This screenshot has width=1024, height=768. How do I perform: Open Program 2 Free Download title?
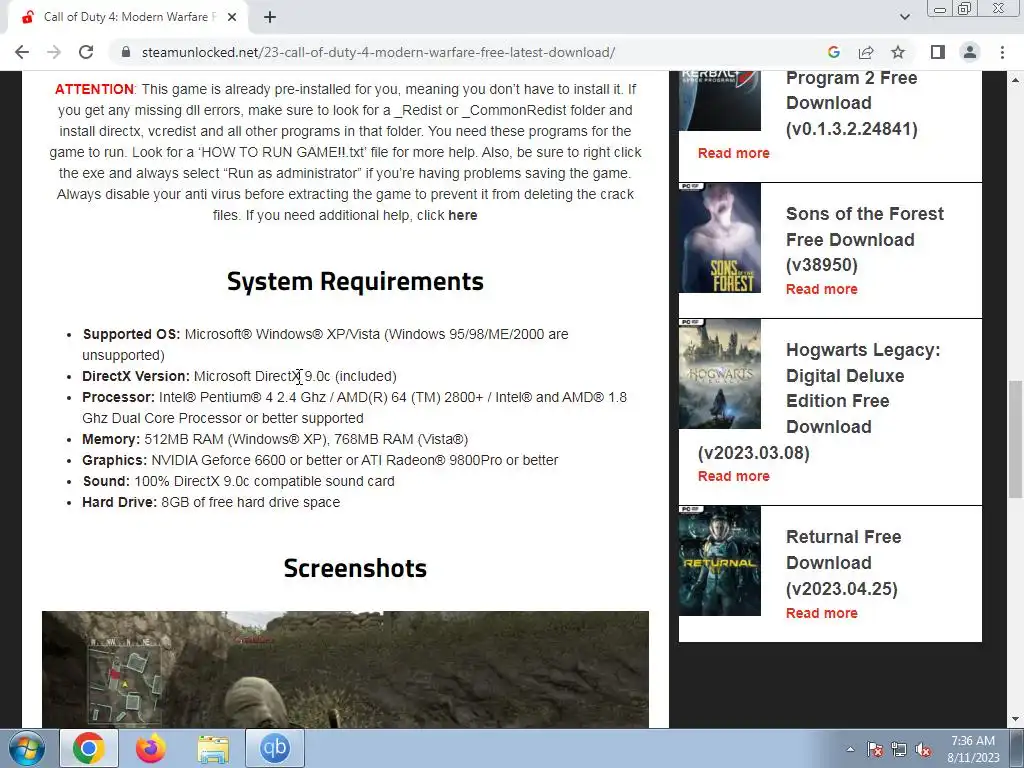pos(852,103)
